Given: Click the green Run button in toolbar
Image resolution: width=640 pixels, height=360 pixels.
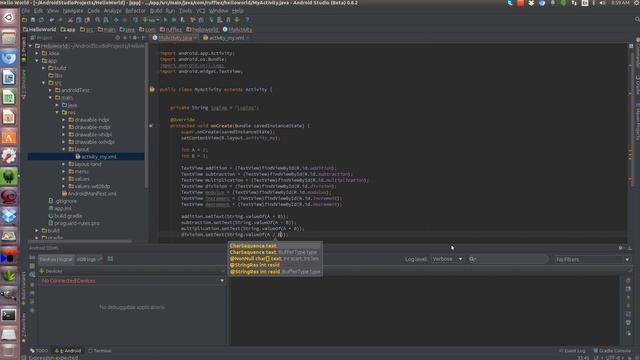Looking at the screenshot, I should [165, 20].
